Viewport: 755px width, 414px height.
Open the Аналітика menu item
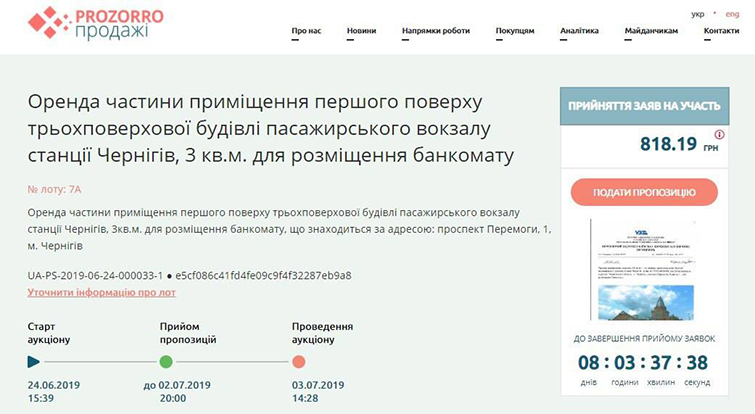579,31
